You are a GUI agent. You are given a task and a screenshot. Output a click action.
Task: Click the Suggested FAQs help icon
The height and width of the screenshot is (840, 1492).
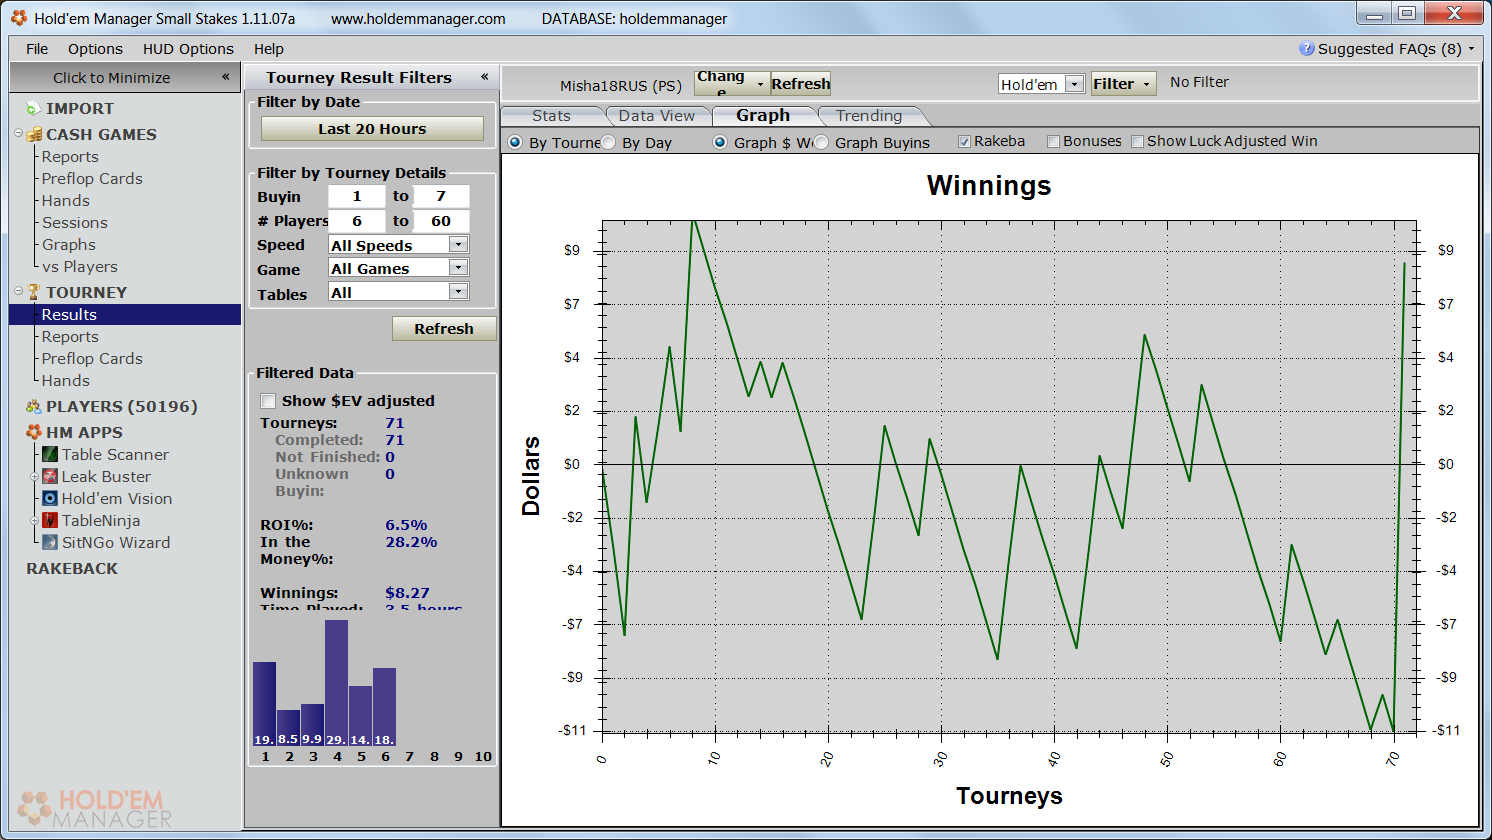coord(1306,48)
